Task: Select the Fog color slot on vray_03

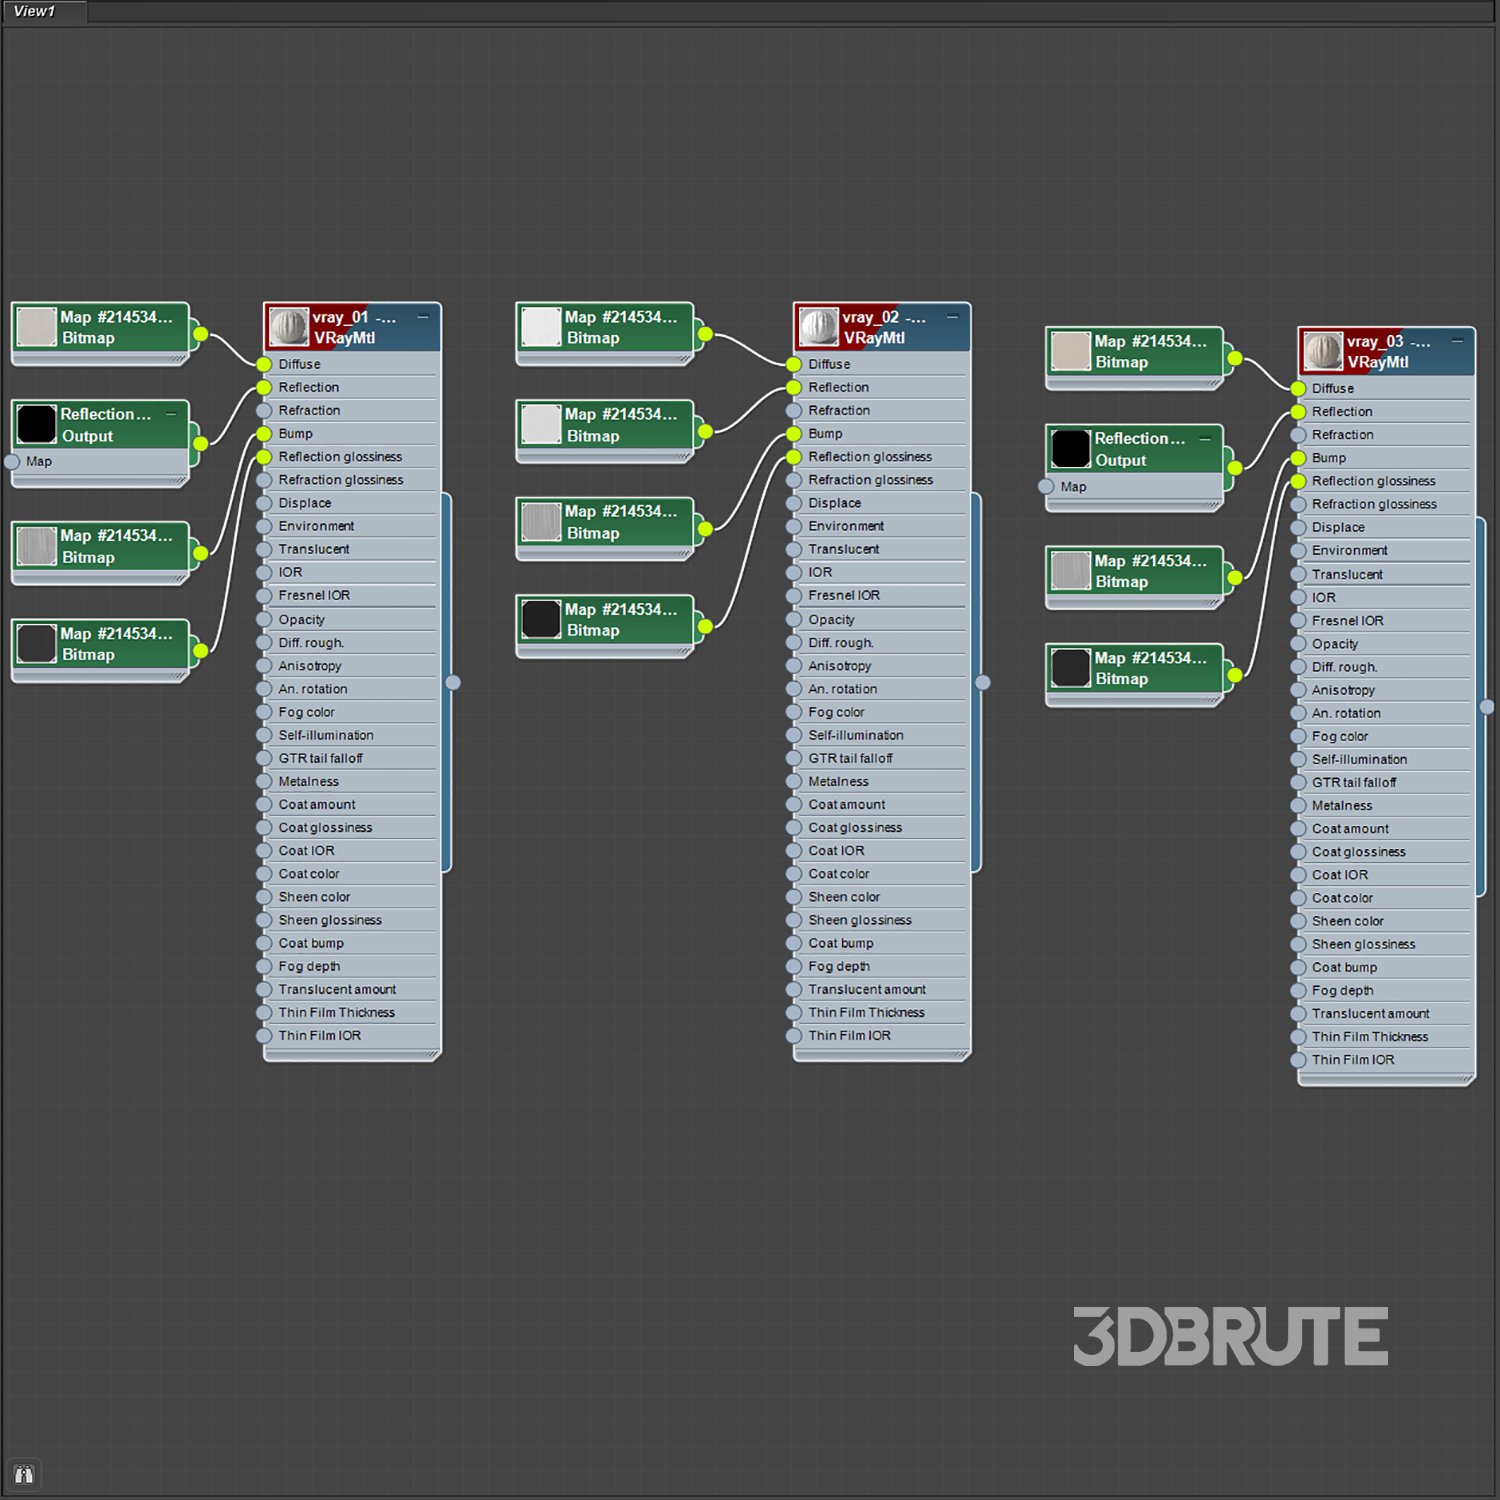Action: click(x=1340, y=736)
